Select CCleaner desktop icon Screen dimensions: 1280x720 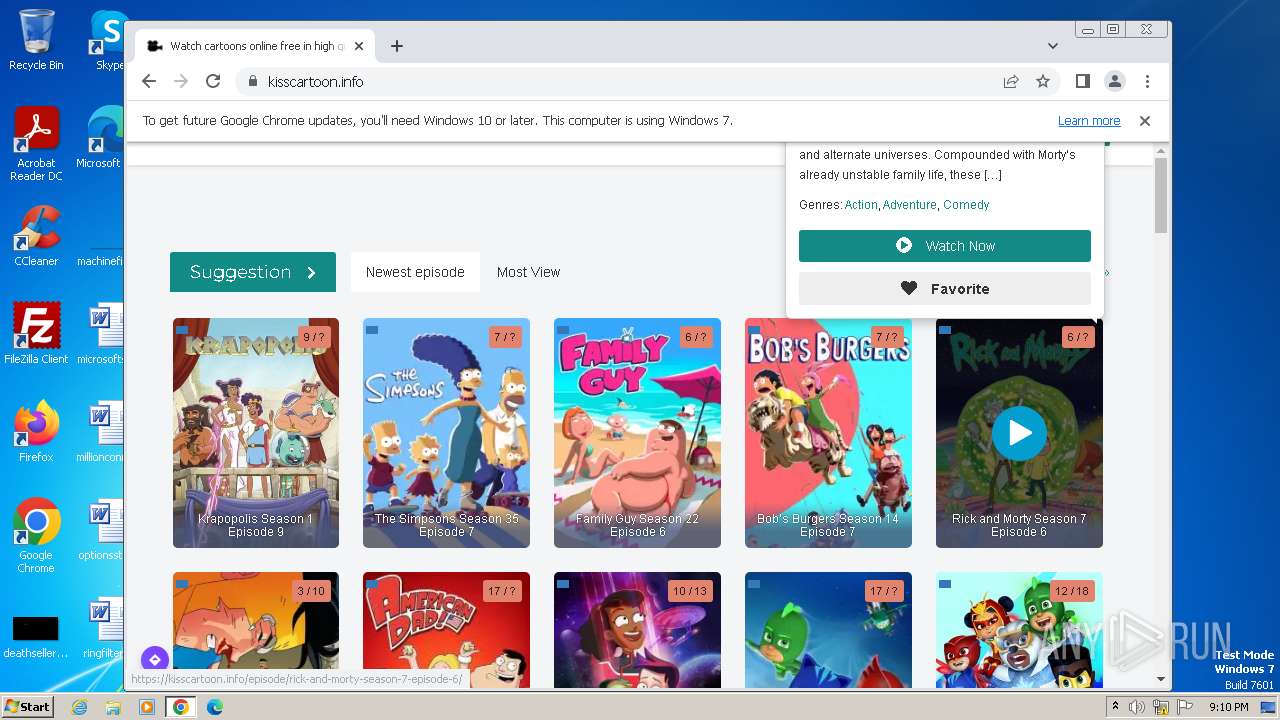[36, 237]
